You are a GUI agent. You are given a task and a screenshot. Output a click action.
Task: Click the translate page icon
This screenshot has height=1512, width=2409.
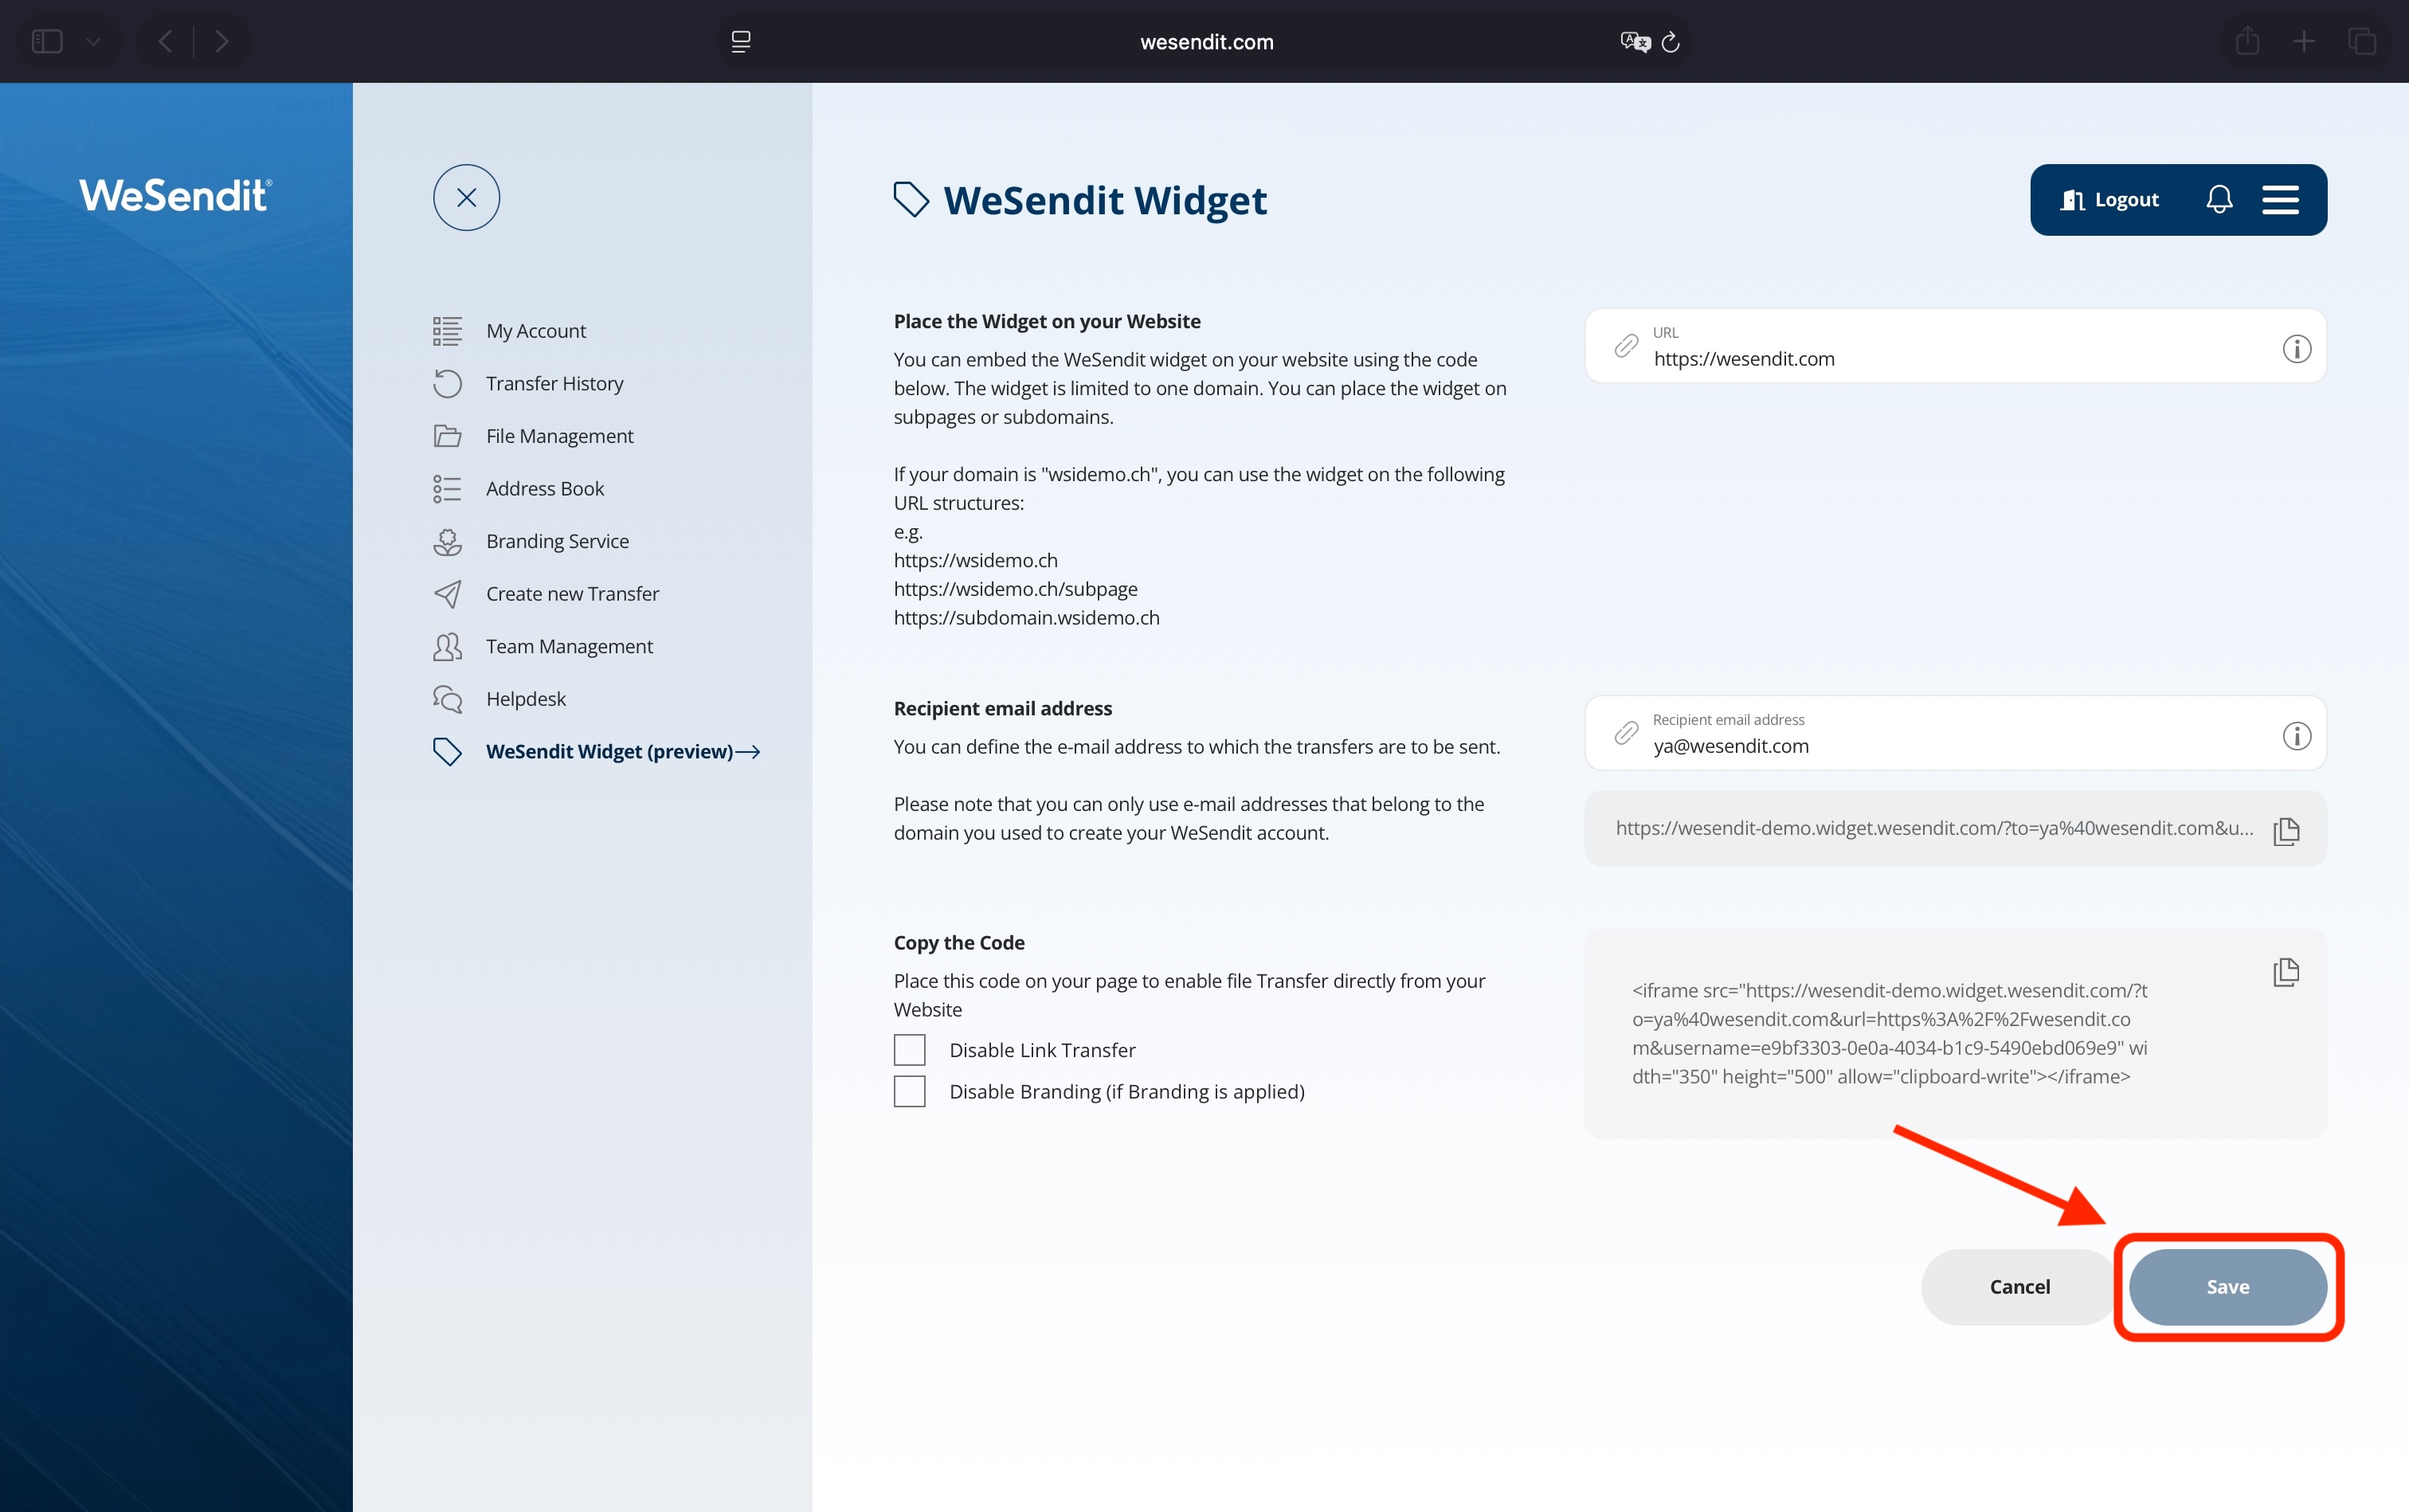1634,42
